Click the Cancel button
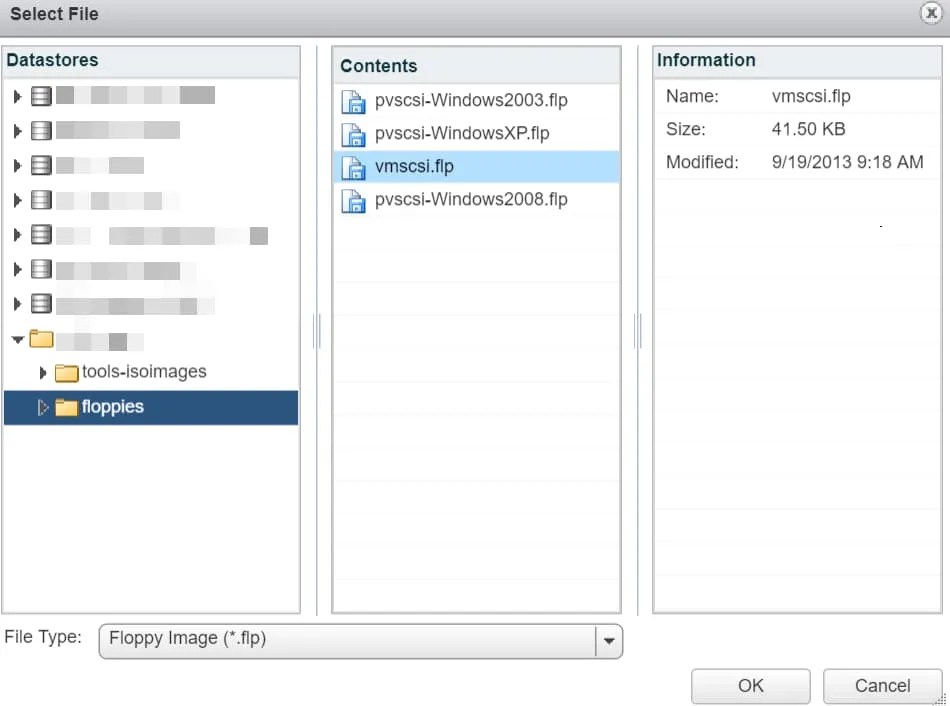 pos(882,686)
